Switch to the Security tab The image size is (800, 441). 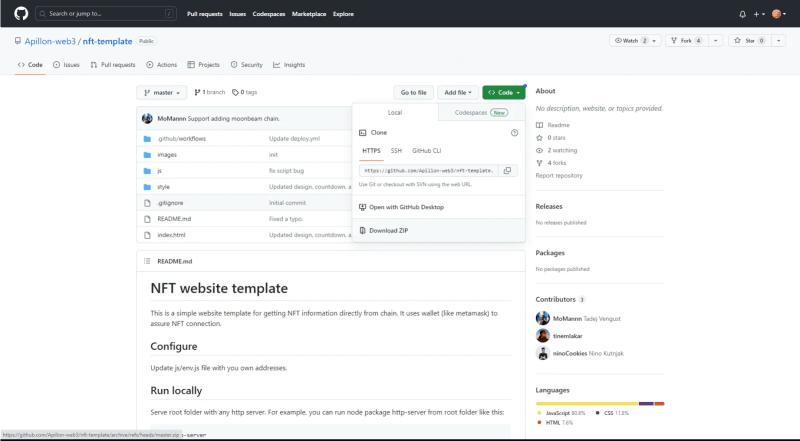coord(246,65)
